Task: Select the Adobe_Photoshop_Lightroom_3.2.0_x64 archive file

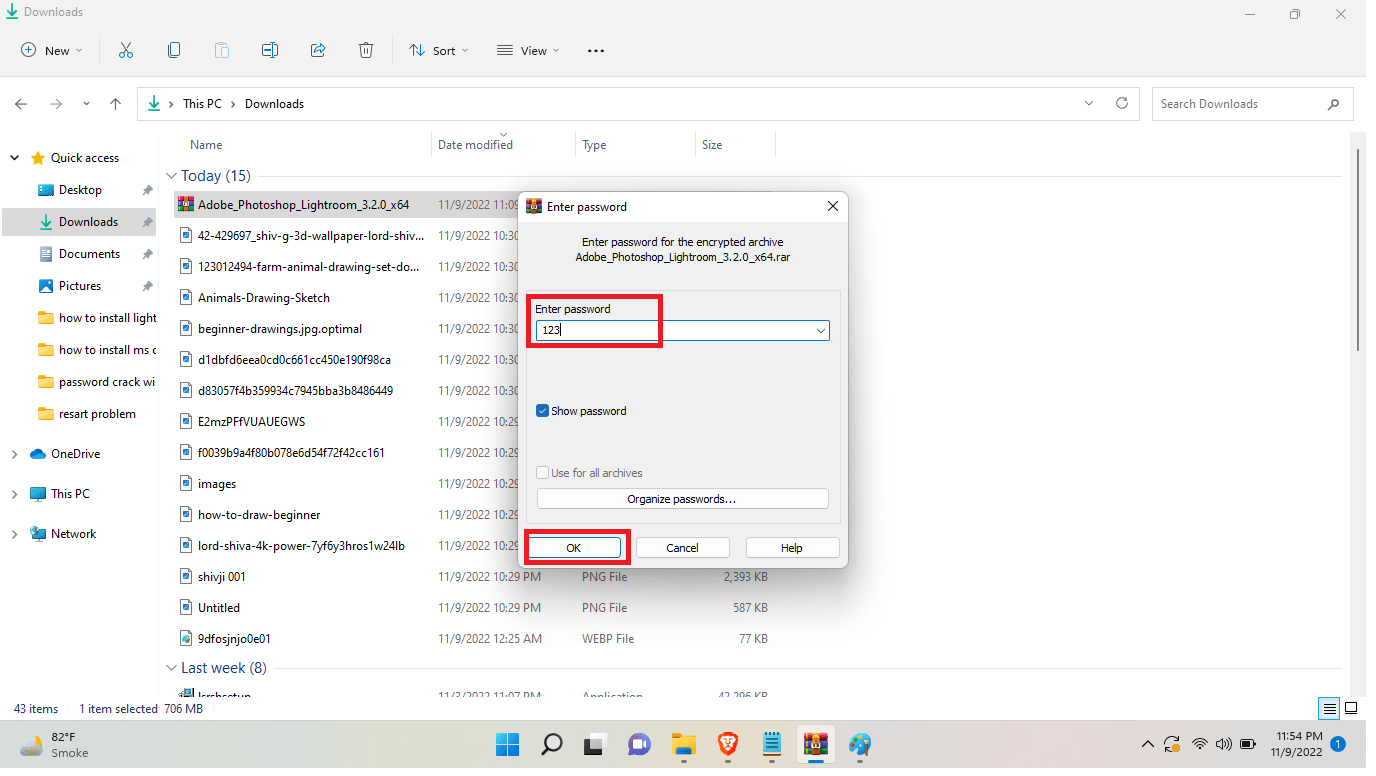Action: click(303, 205)
